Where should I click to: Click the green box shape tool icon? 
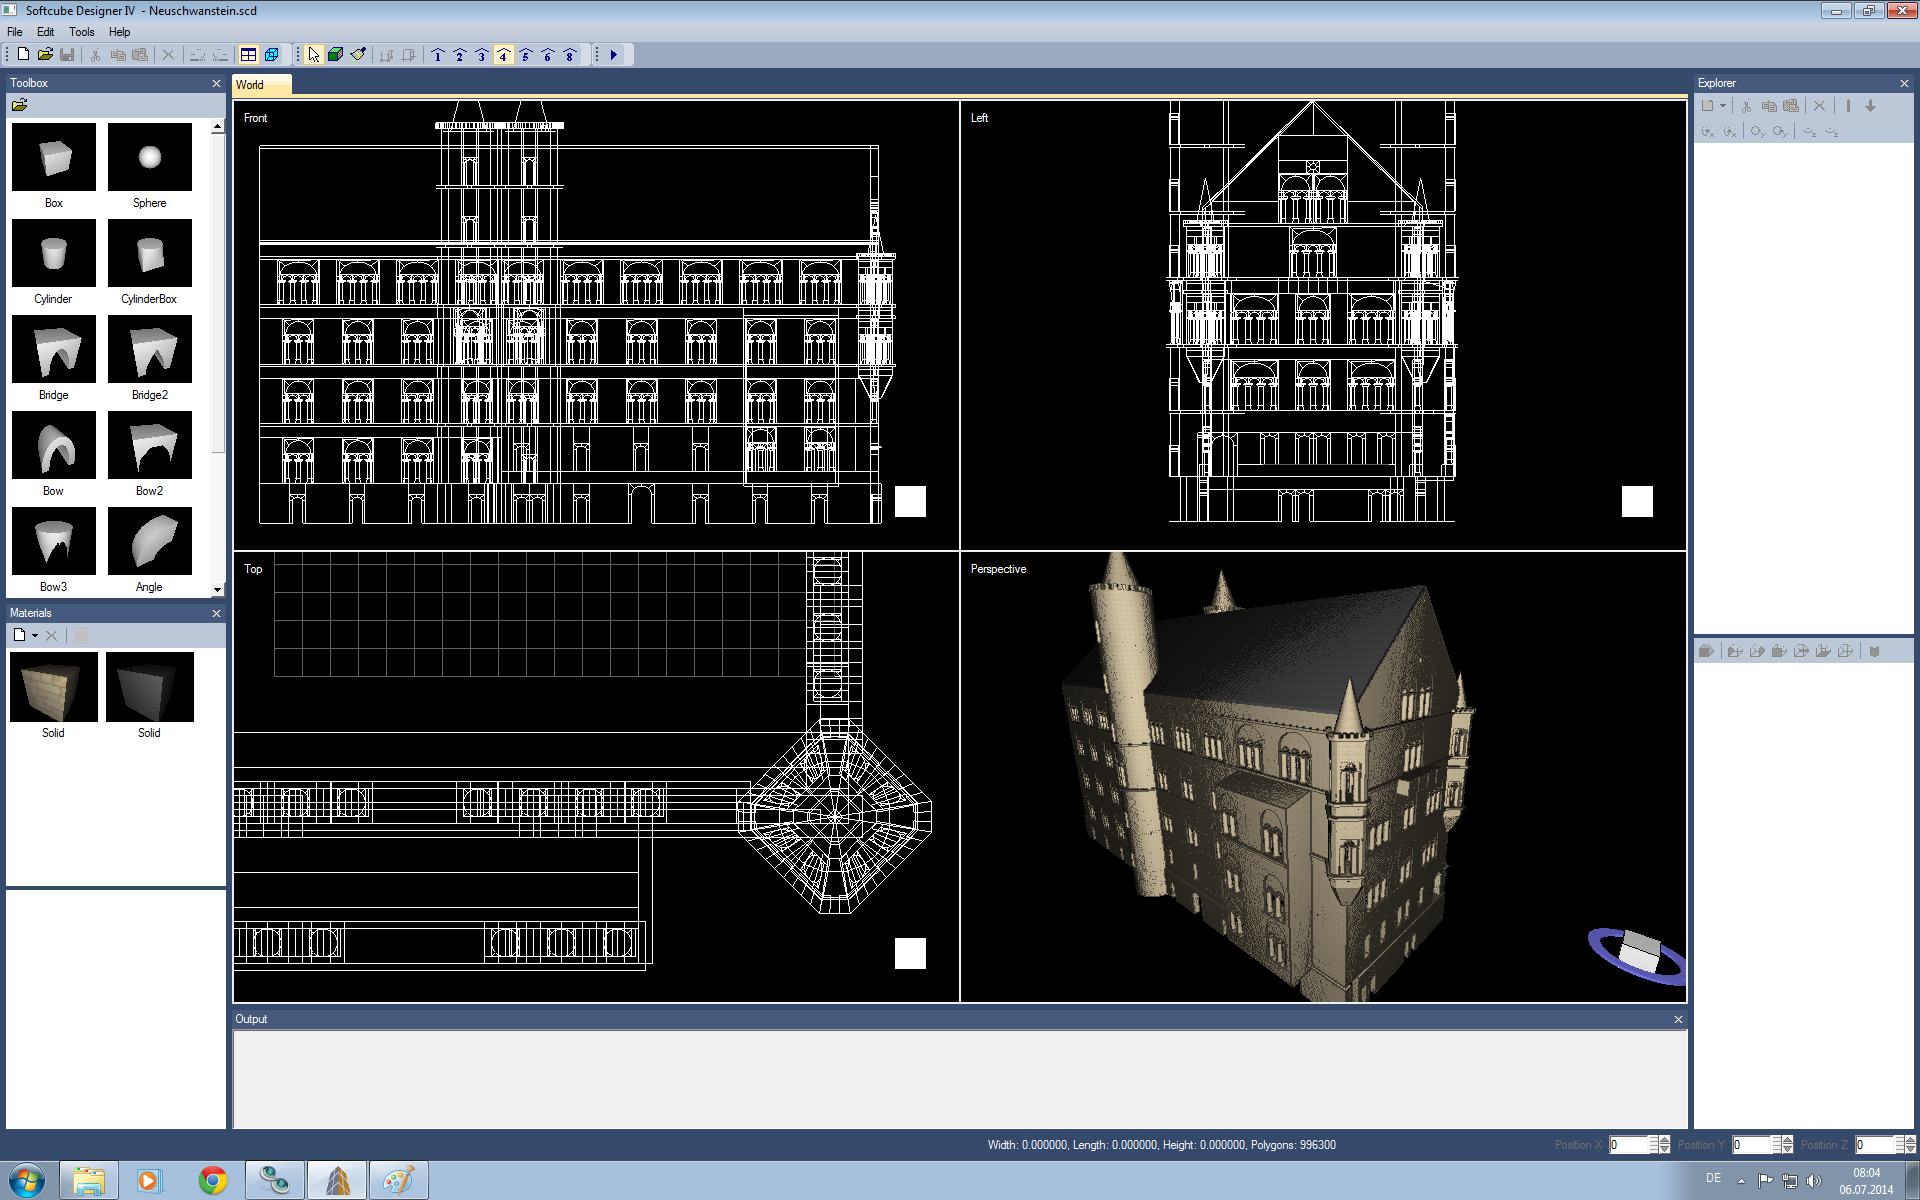click(336, 55)
